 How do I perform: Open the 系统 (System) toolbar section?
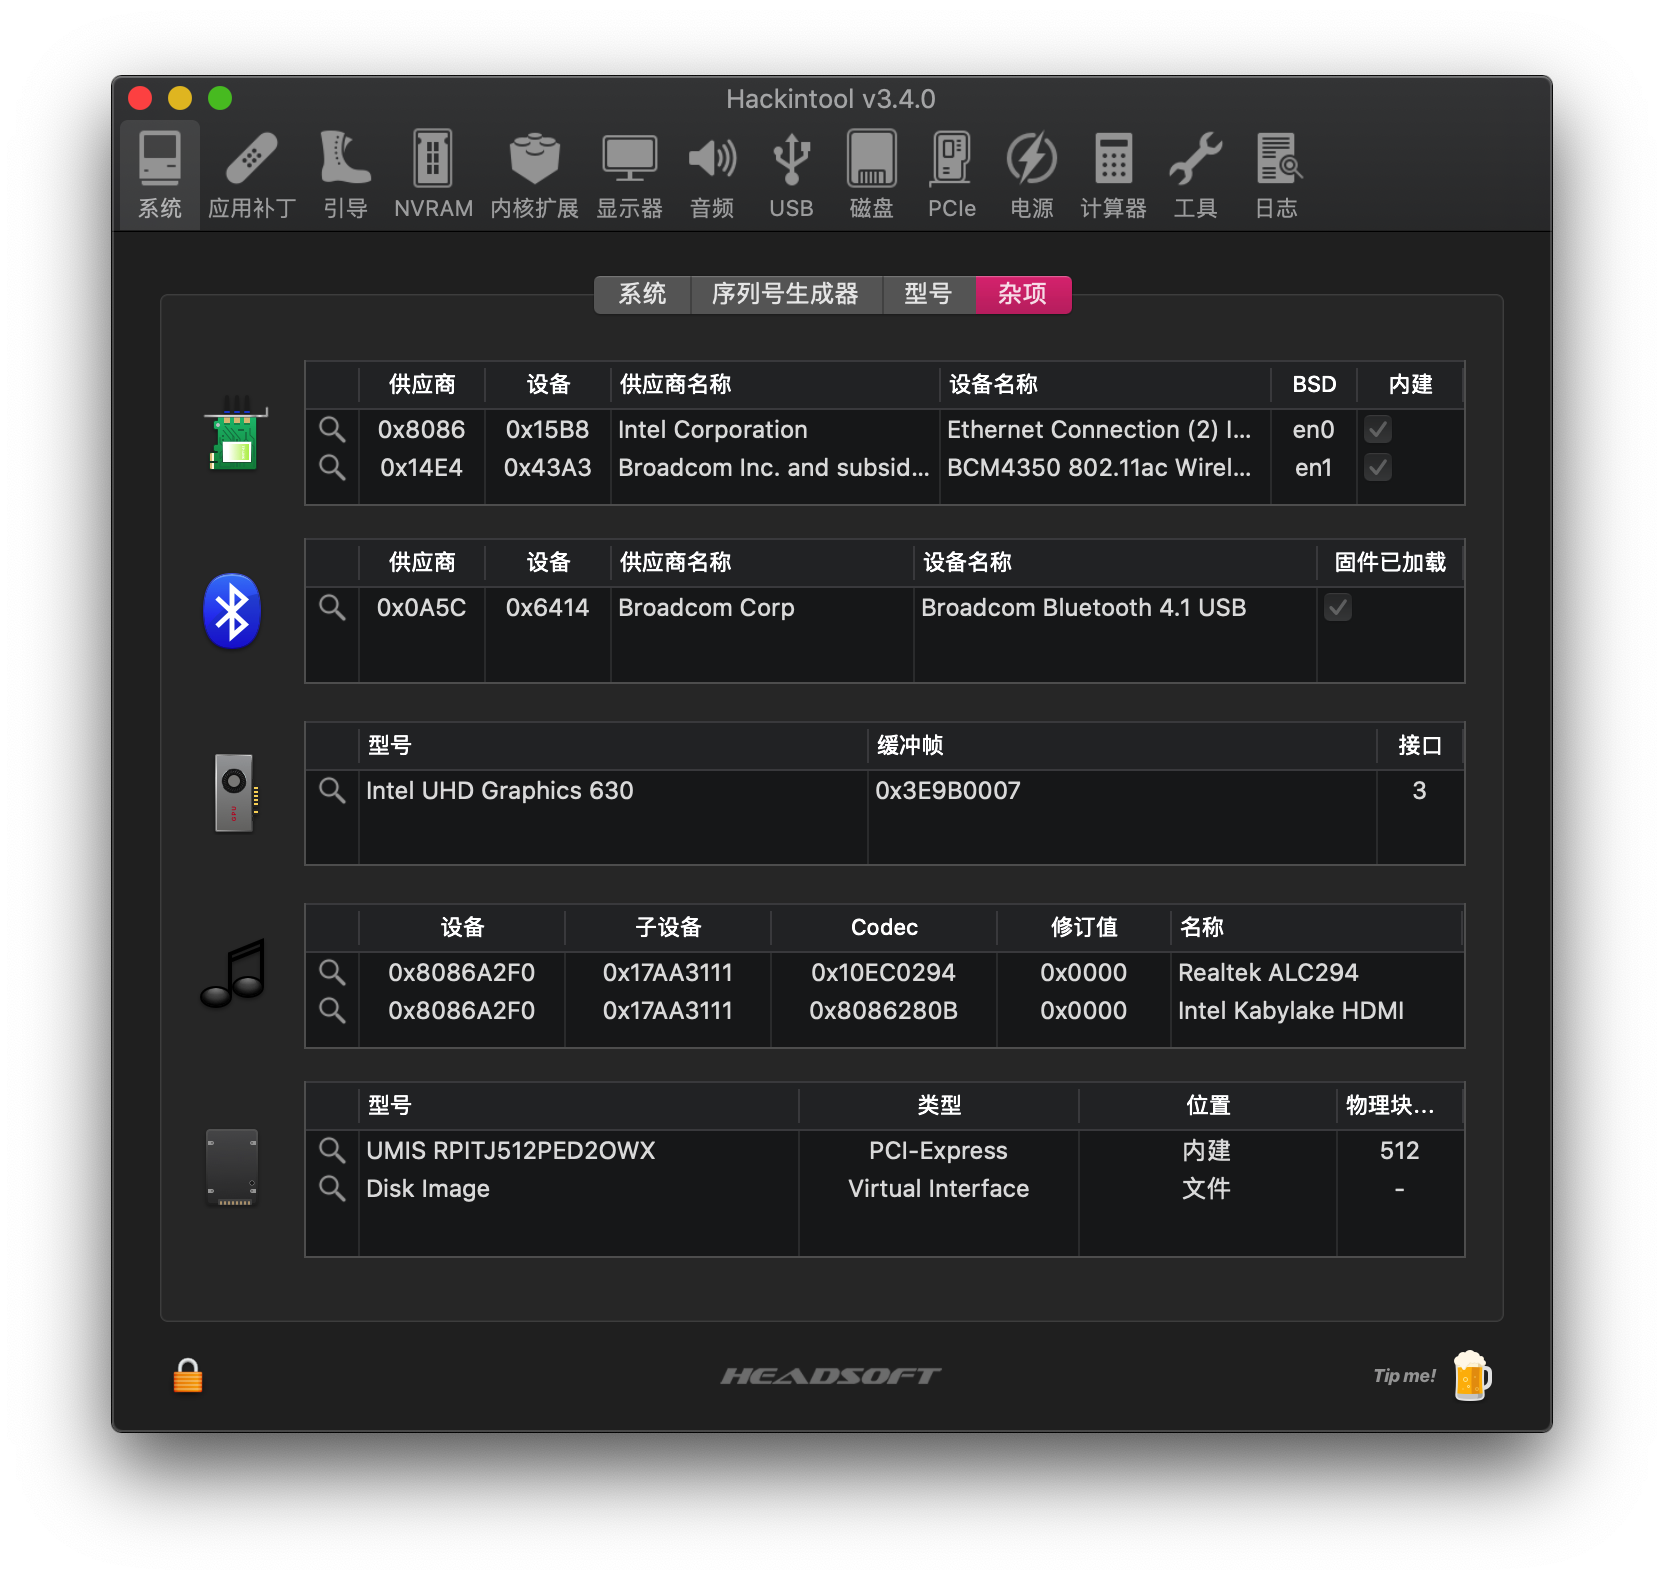[x=160, y=175]
